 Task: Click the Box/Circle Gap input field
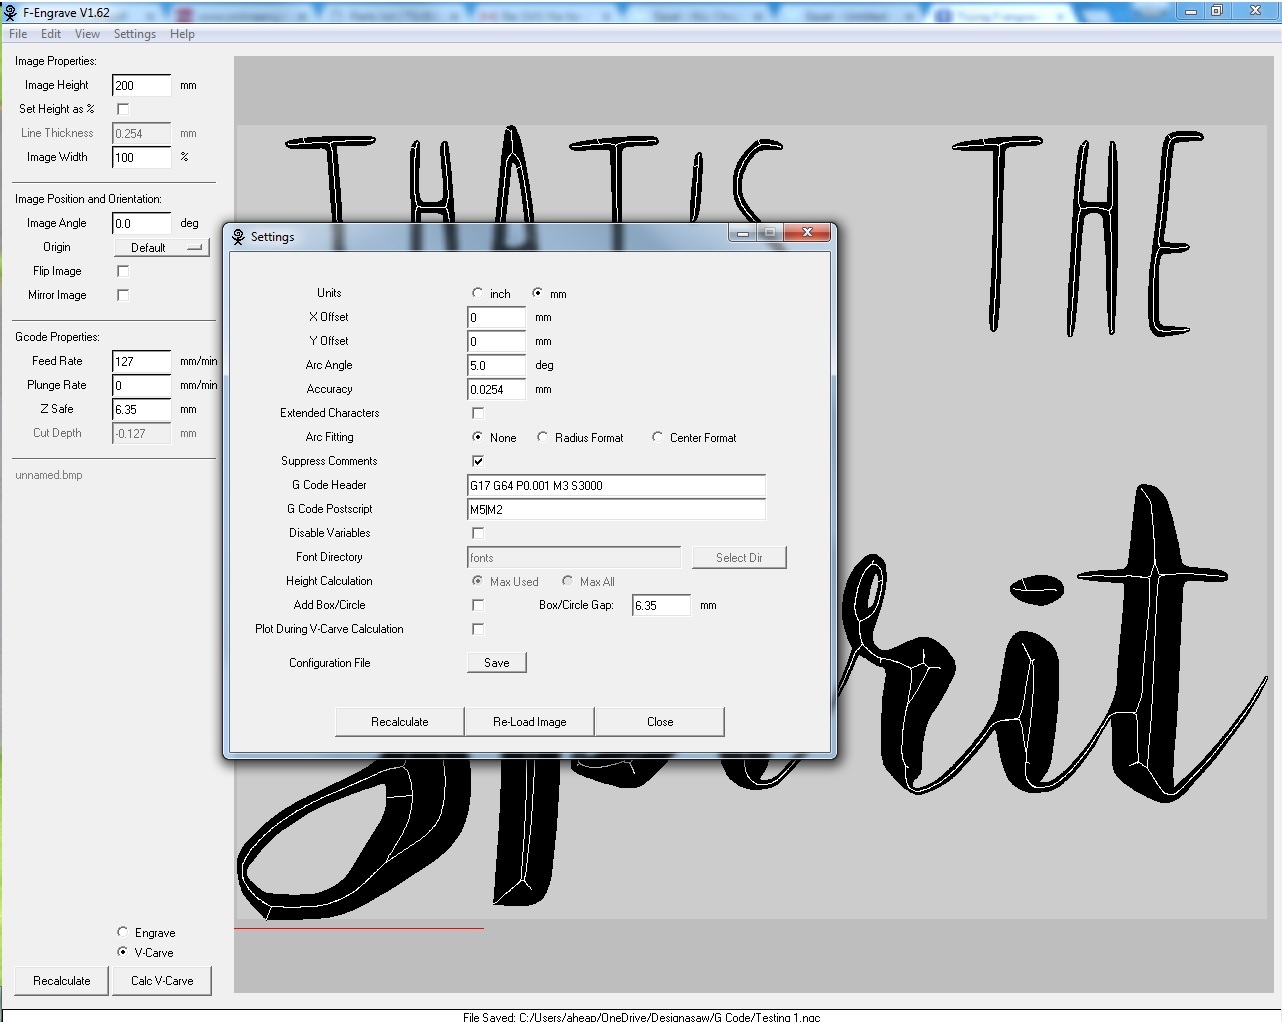(661, 606)
